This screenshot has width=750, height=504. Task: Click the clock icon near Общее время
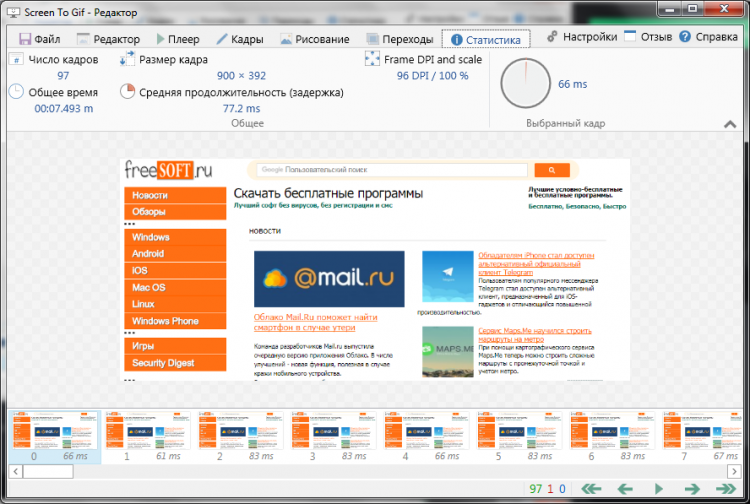tap(16, 91)
